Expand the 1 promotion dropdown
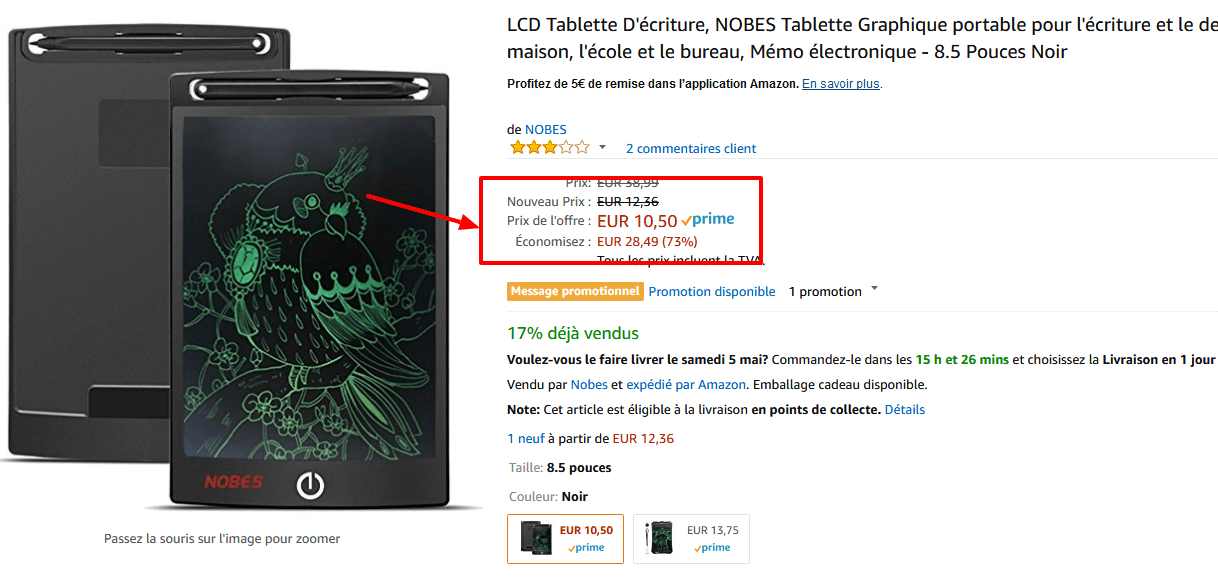 [x=875, y=290]
